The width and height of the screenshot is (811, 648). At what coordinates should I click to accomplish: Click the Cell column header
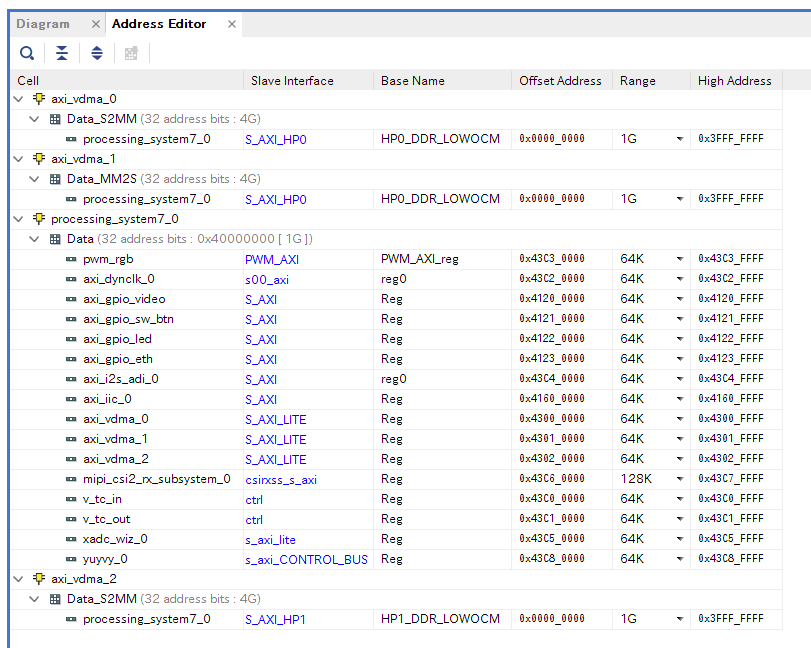[x=127, y=81]
